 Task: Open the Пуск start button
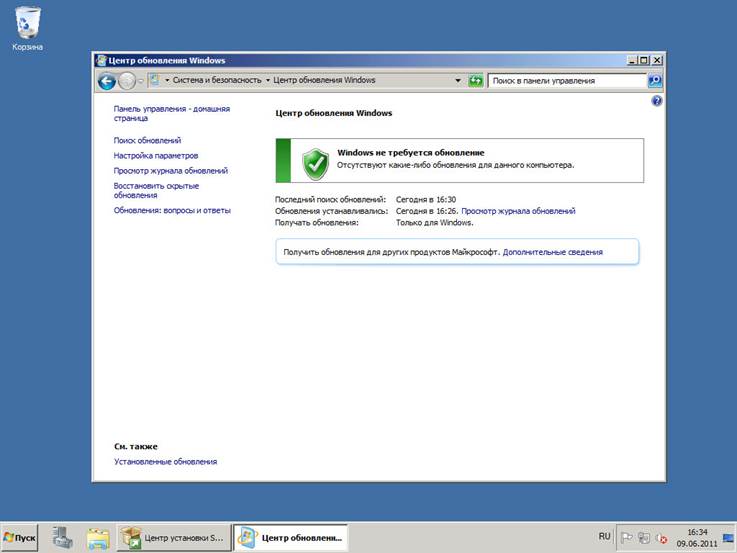20,537
